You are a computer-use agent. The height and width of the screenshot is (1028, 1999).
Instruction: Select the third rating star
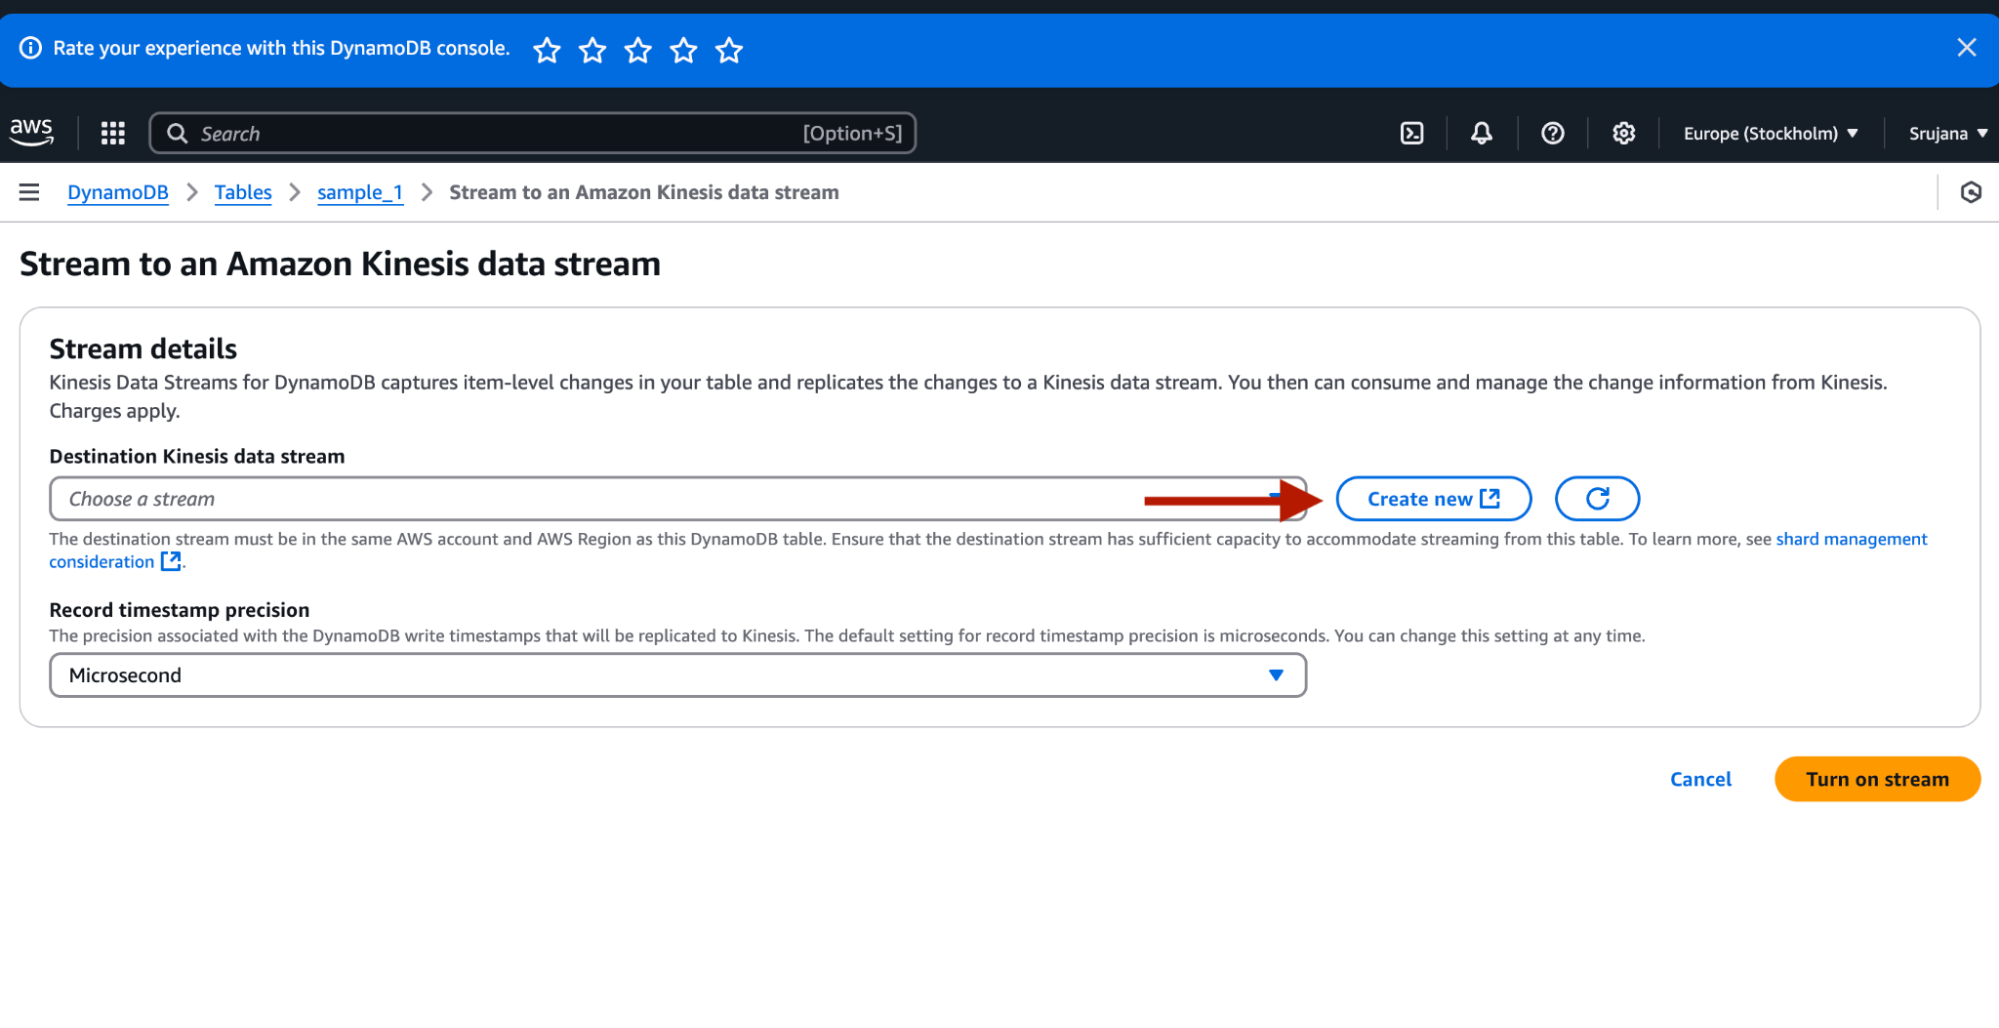(x=638, y=49)
